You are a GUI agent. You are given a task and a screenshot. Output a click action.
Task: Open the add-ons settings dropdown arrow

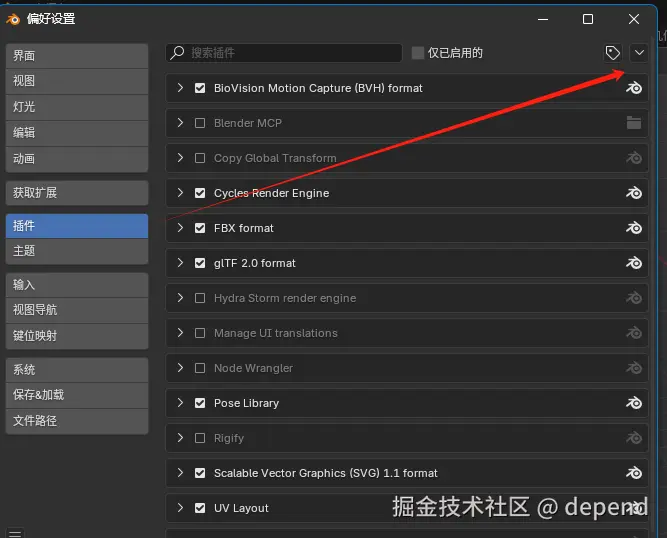(x=639, y=53)
